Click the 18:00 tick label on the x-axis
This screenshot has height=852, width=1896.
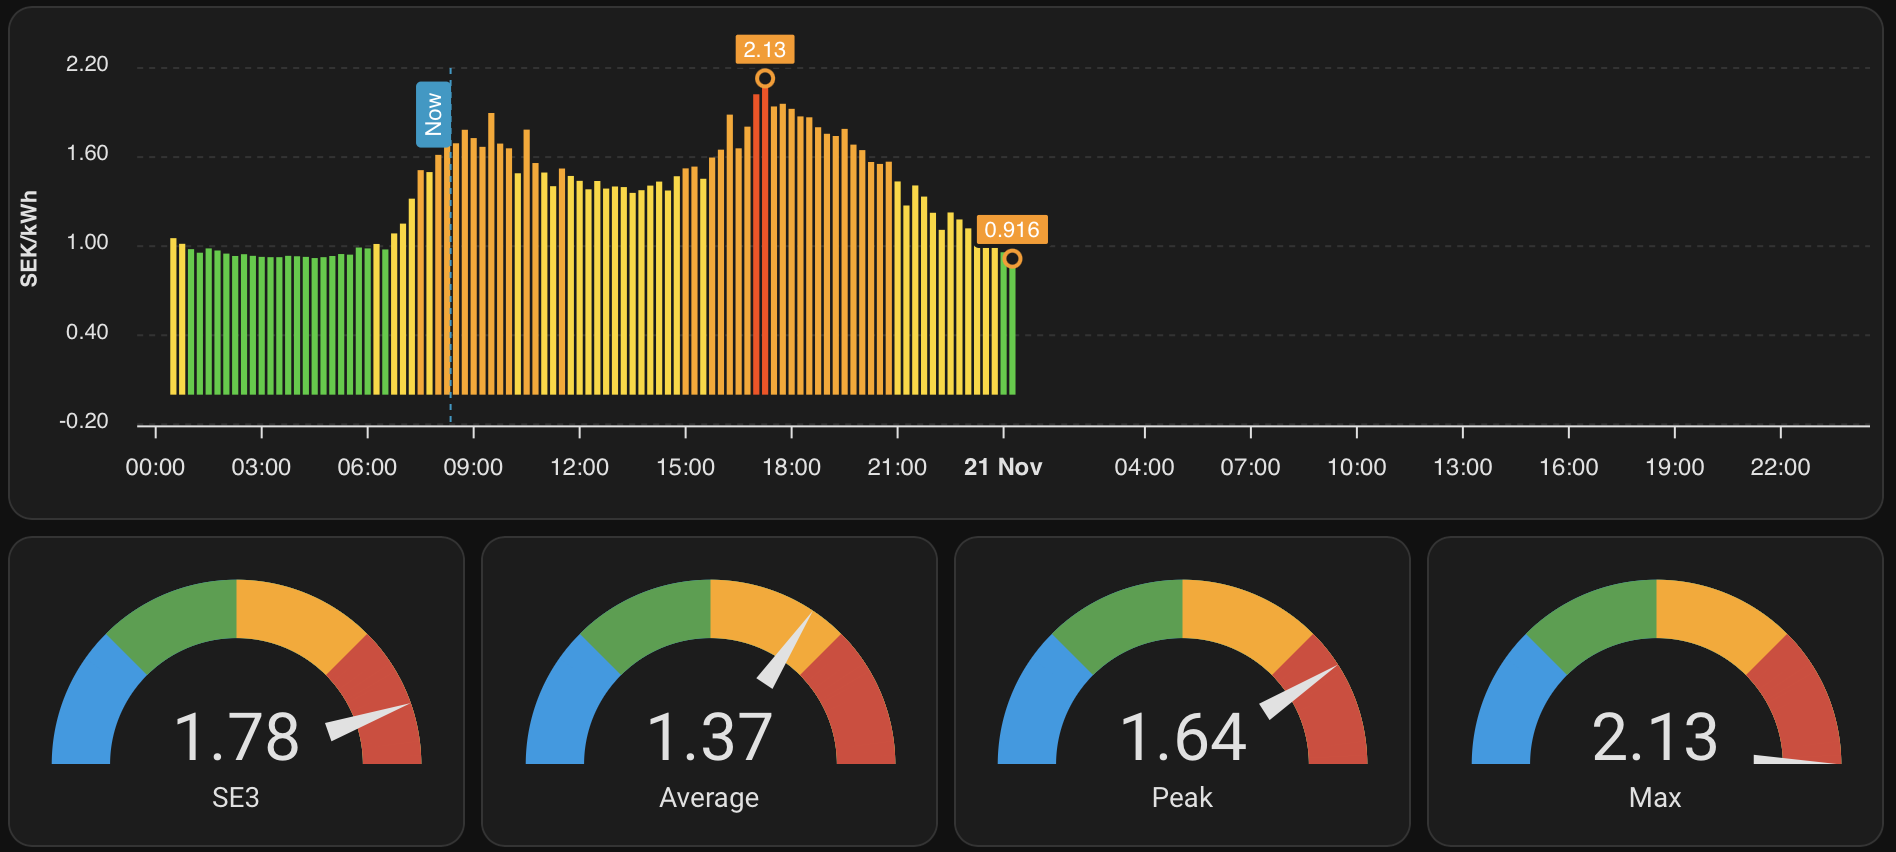(x=791, y=467)
